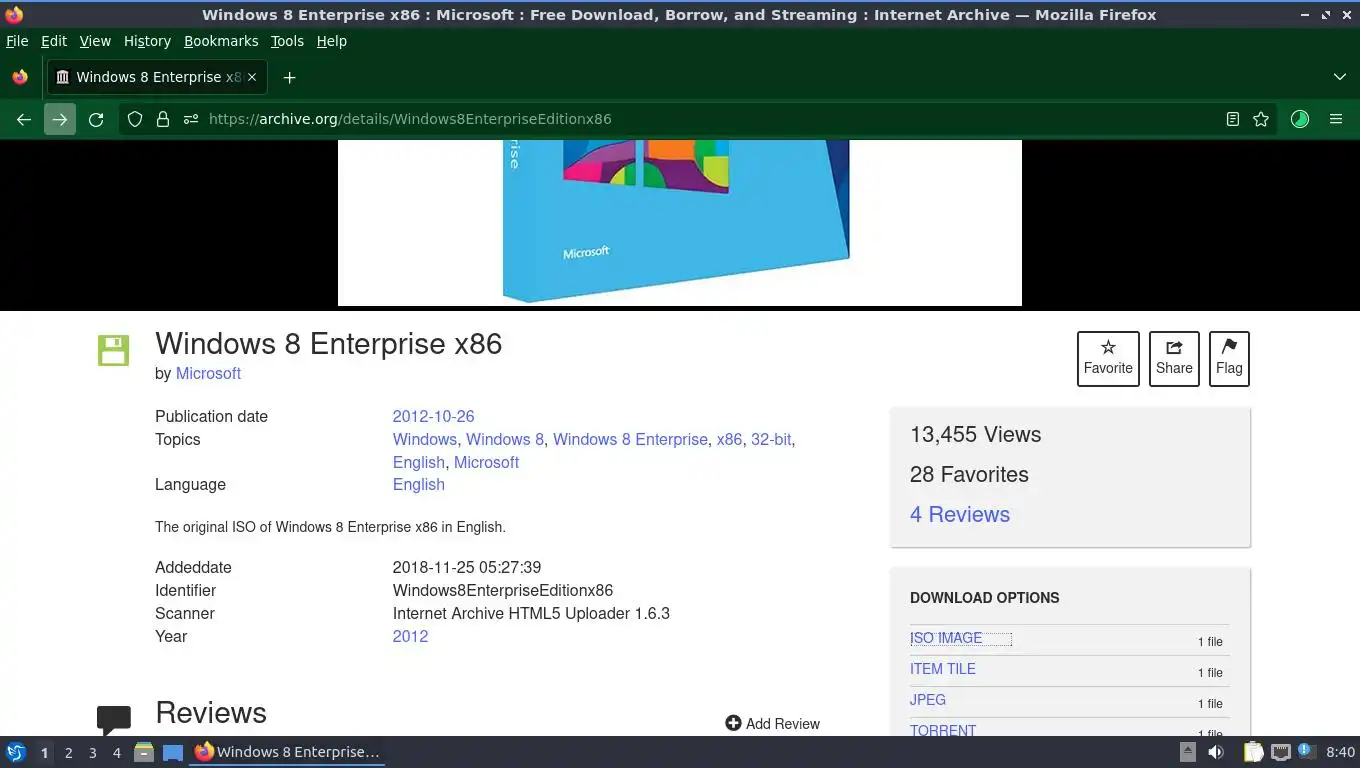Click the 13,455 Views text
1360x768 pixels.
tap(975, 434)
